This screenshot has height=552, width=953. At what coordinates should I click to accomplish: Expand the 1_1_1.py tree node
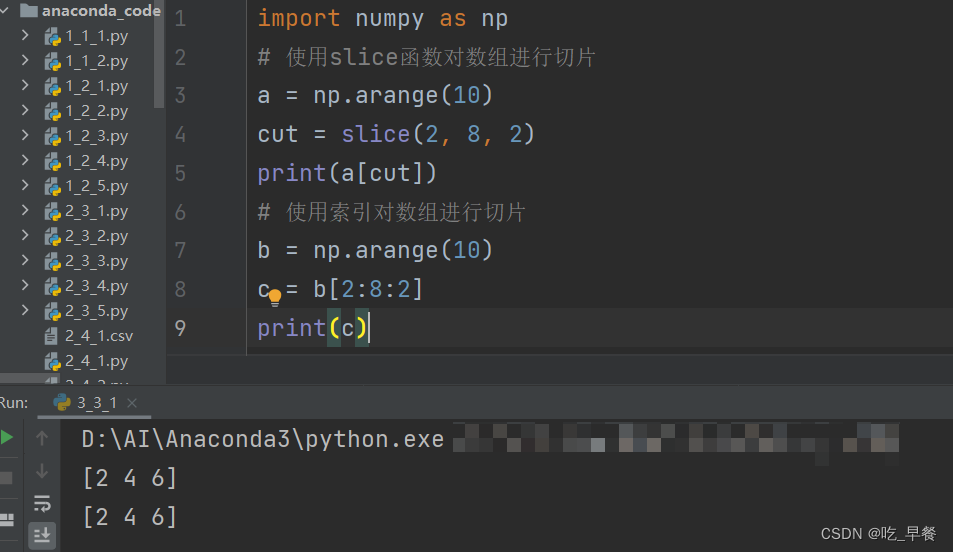pyautogui.click(x=25, y=36)
